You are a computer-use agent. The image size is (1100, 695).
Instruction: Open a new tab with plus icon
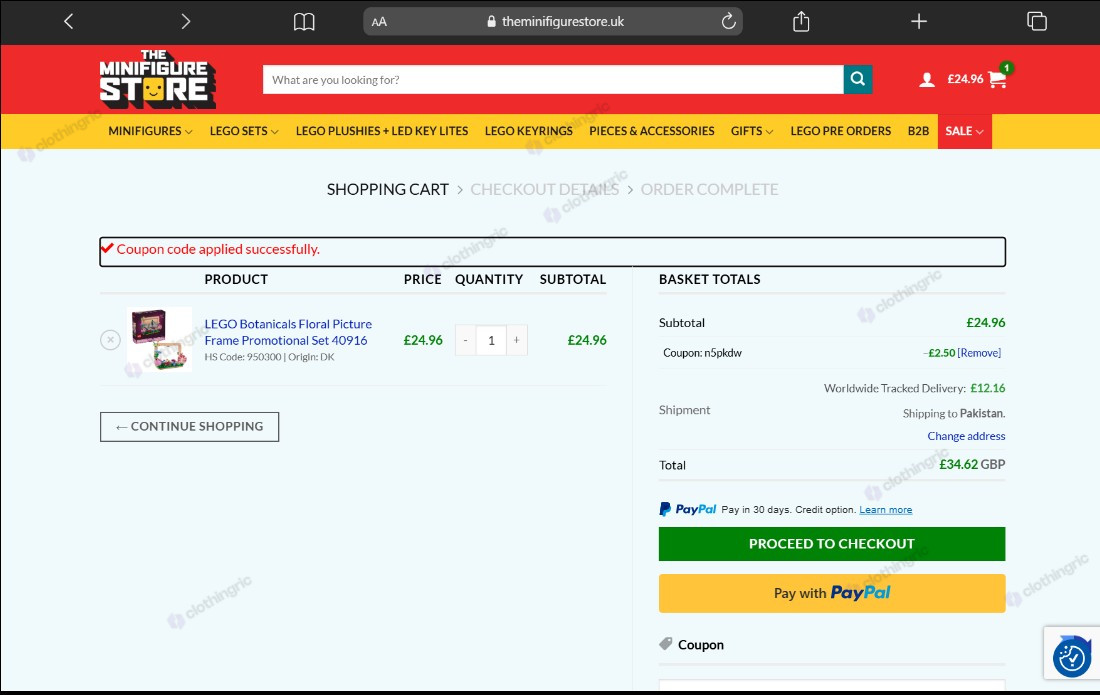click(918, 22)
